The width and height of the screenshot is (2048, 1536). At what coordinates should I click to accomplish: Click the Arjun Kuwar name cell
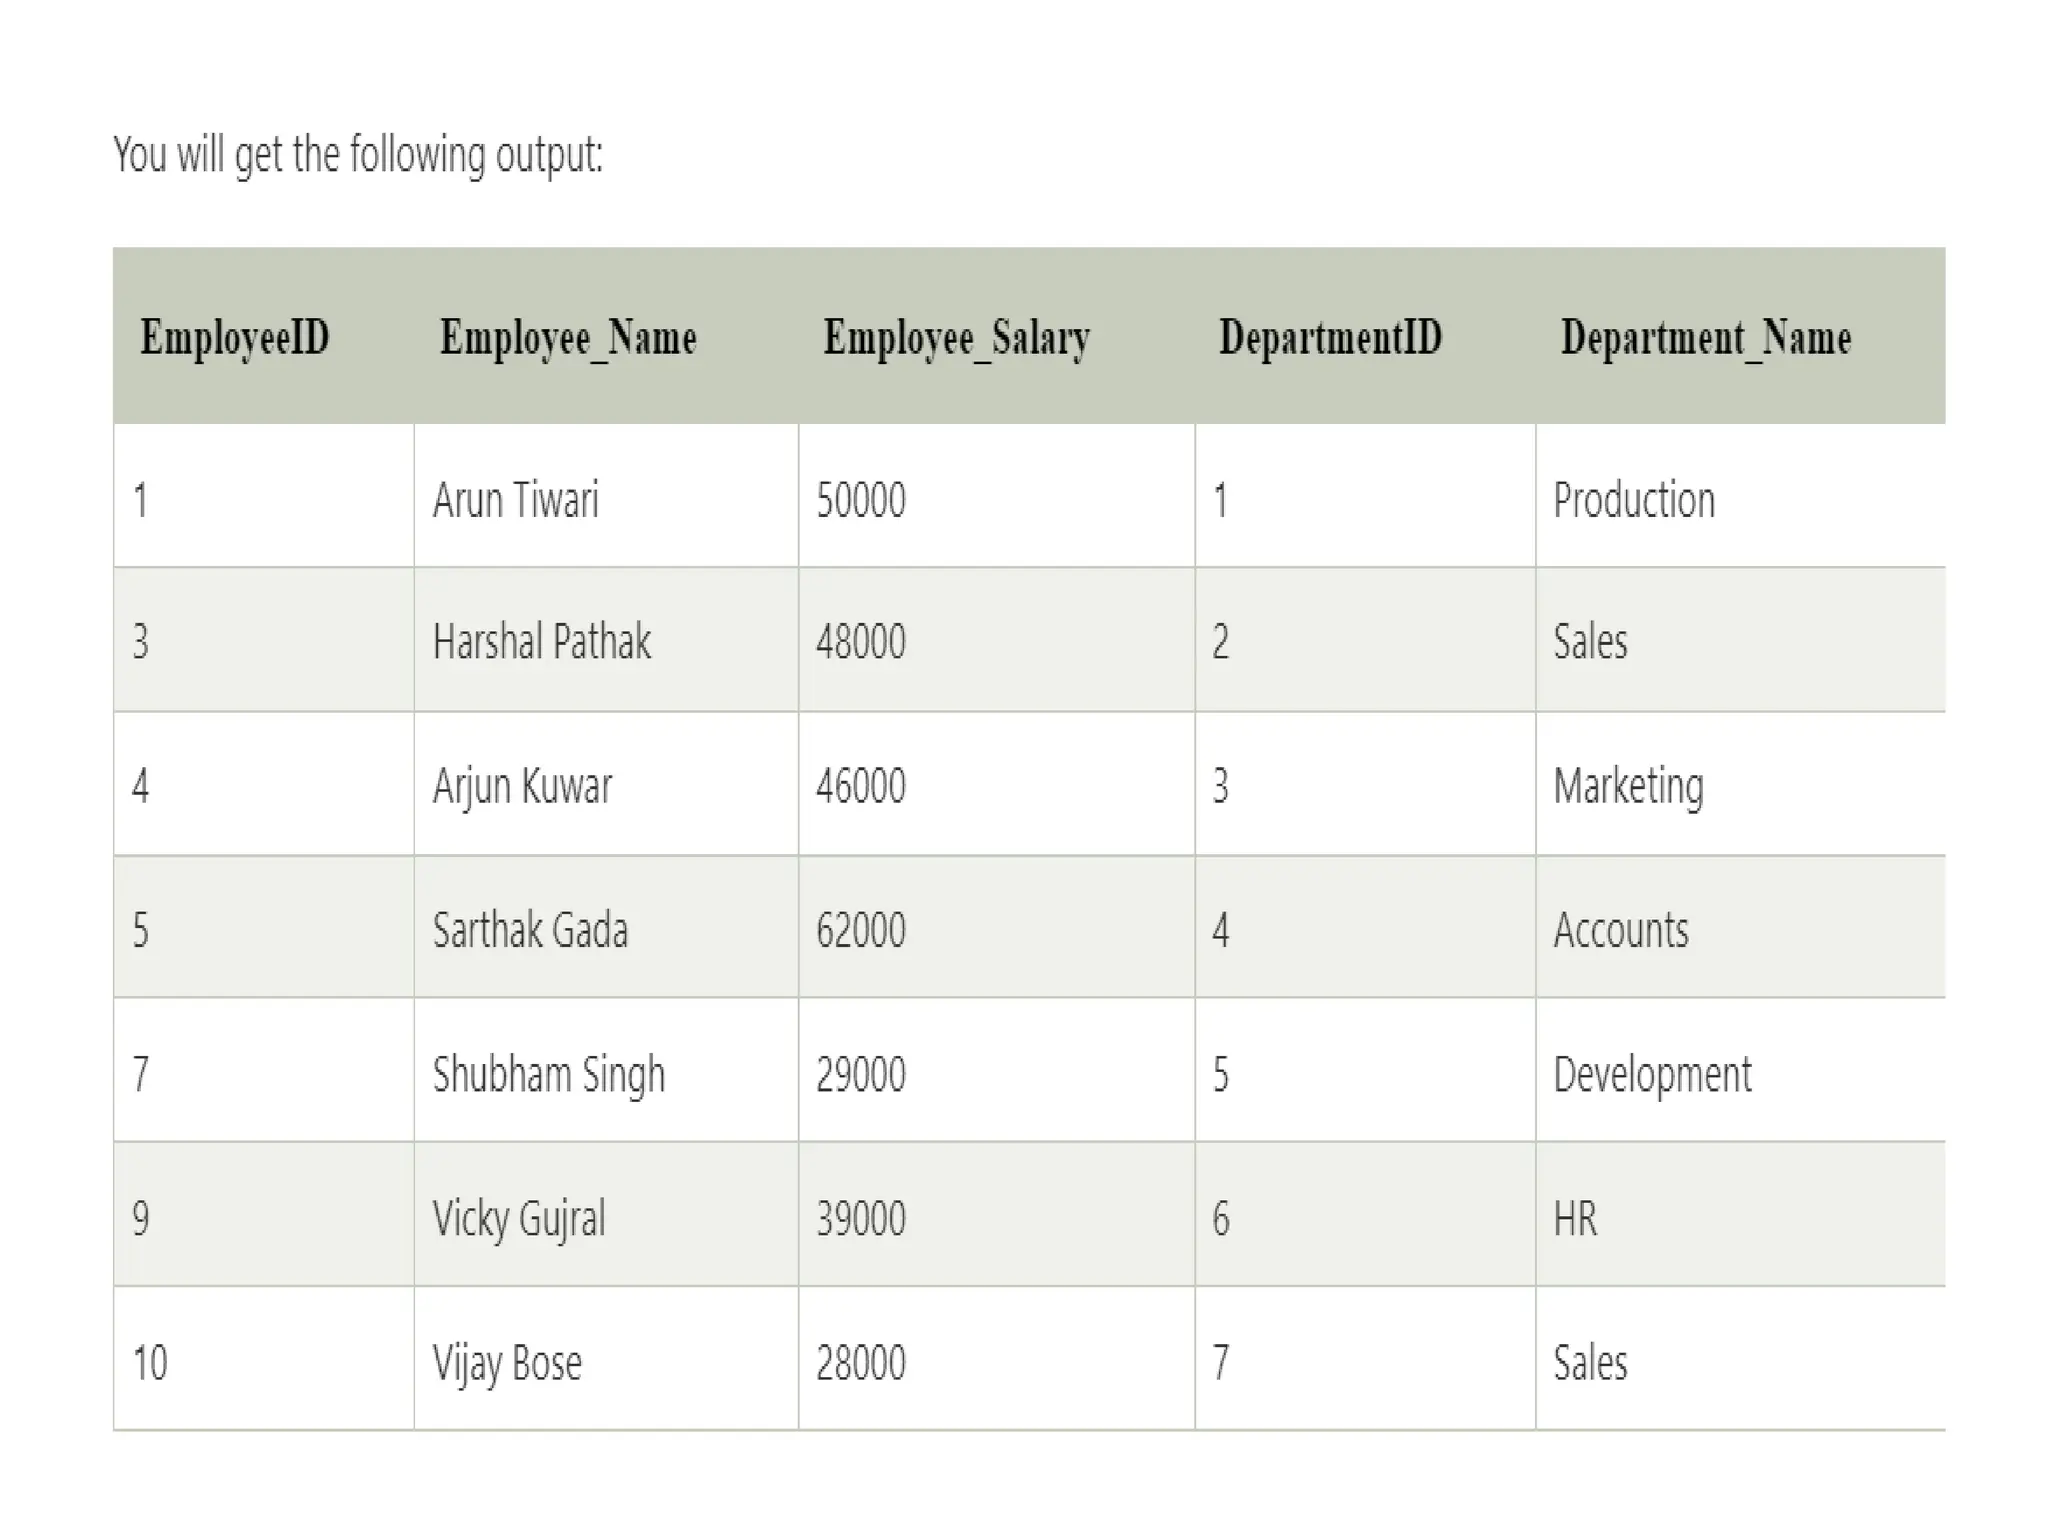(x=521, y=785)
